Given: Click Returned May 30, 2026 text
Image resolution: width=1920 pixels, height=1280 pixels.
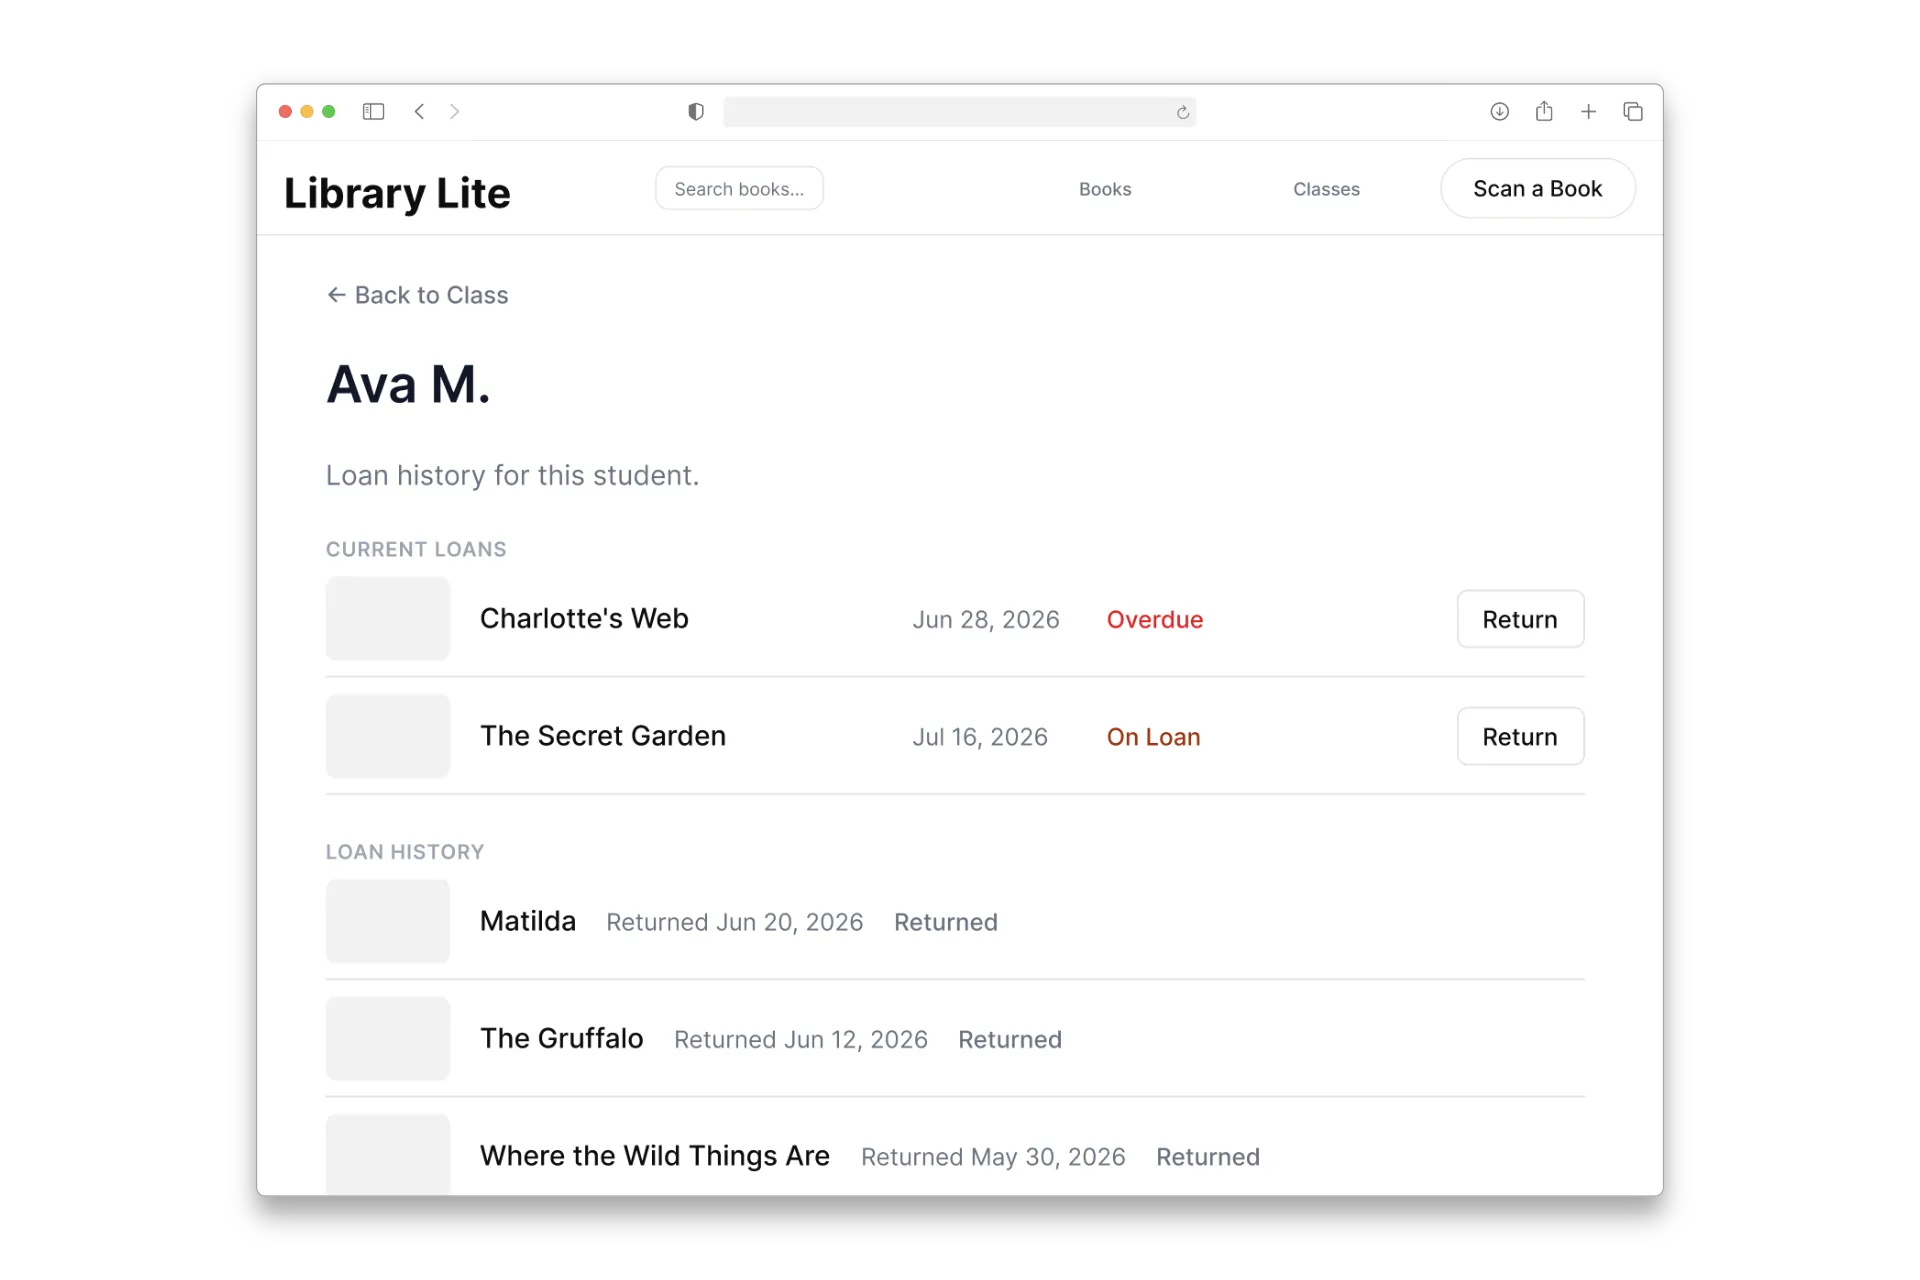Looking at the screenshot, I should click(993, 1157).
